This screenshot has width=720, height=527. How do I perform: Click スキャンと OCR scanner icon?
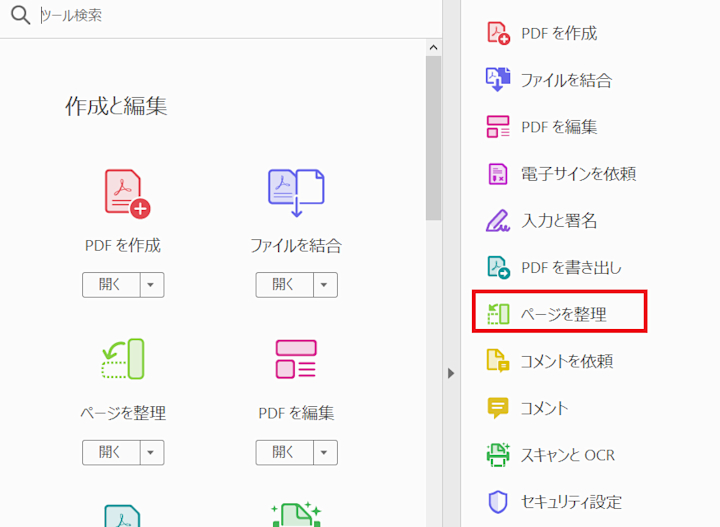pos(498,455)
